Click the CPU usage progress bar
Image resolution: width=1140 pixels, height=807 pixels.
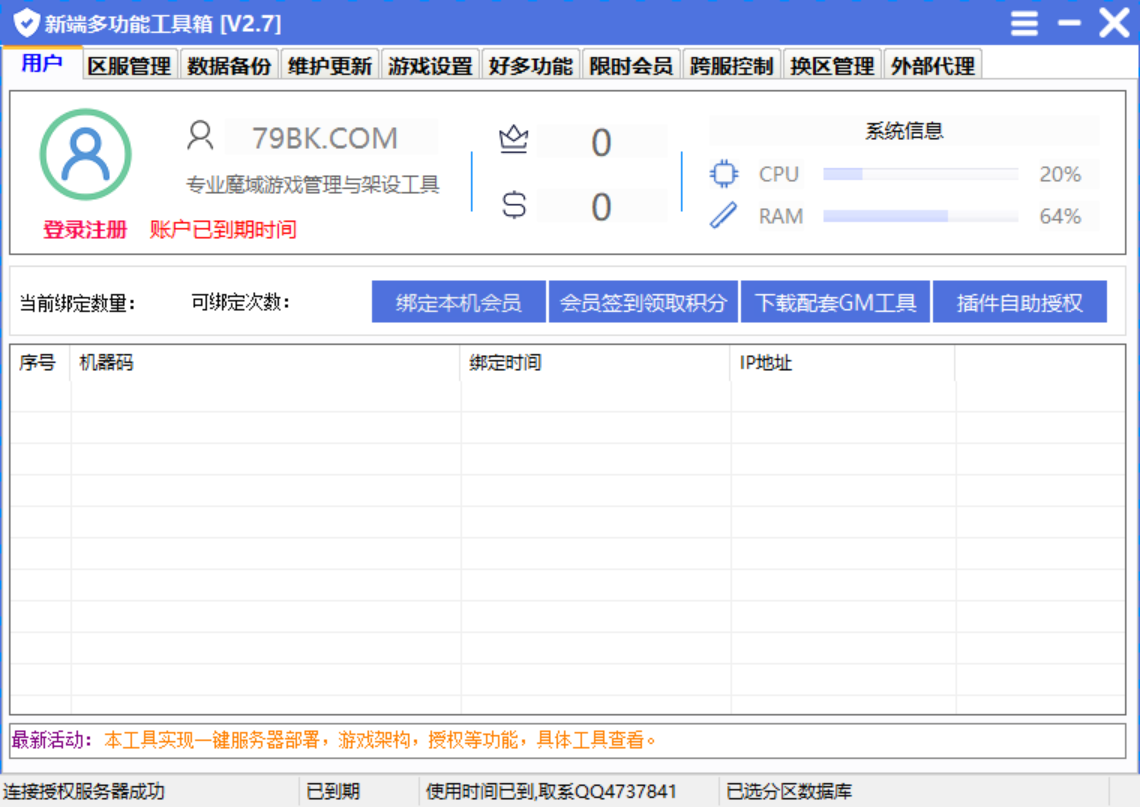point(920,174)
